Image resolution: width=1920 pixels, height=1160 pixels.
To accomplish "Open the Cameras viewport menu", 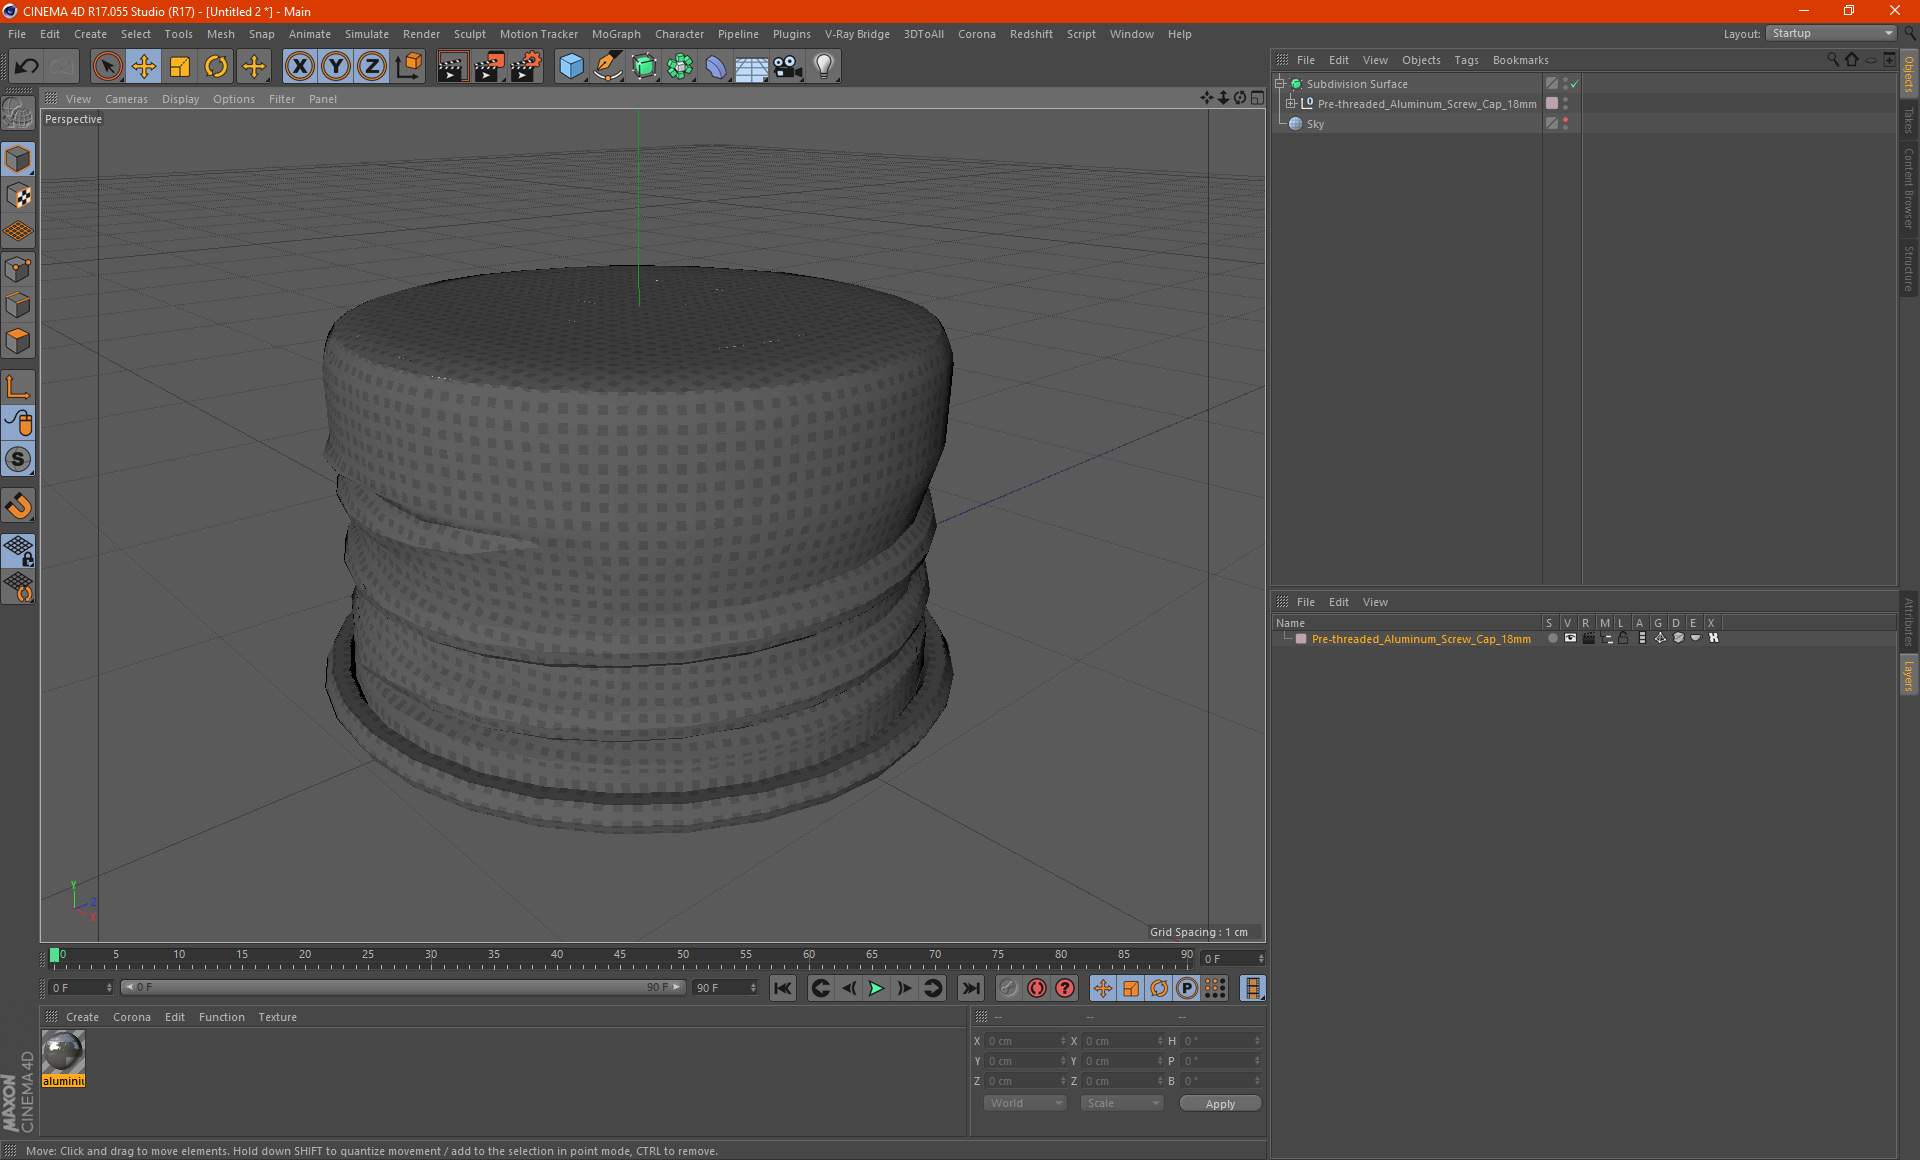I will pos(126,99).
